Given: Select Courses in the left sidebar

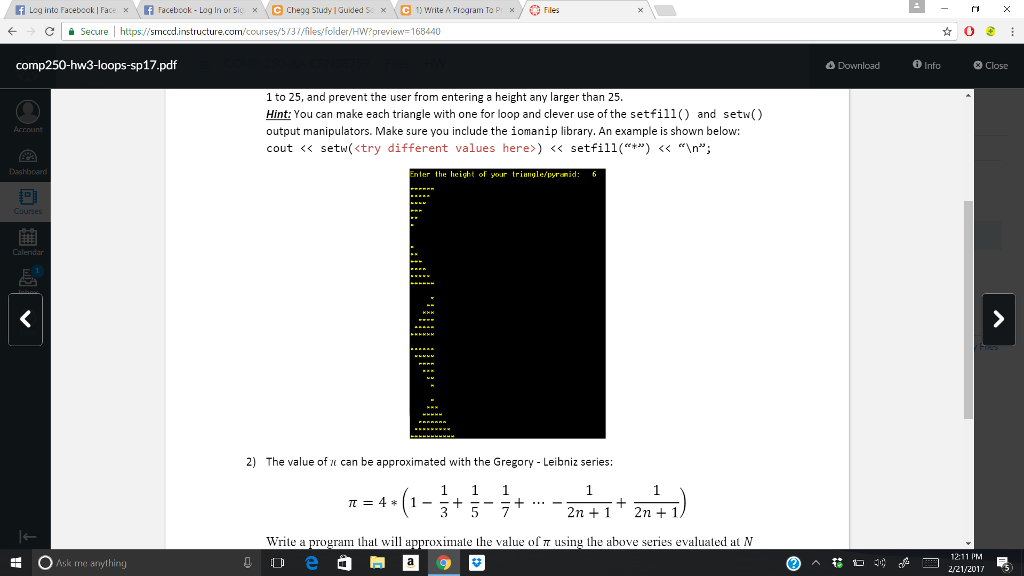Looking at the screenshot, I should (27, 199).
